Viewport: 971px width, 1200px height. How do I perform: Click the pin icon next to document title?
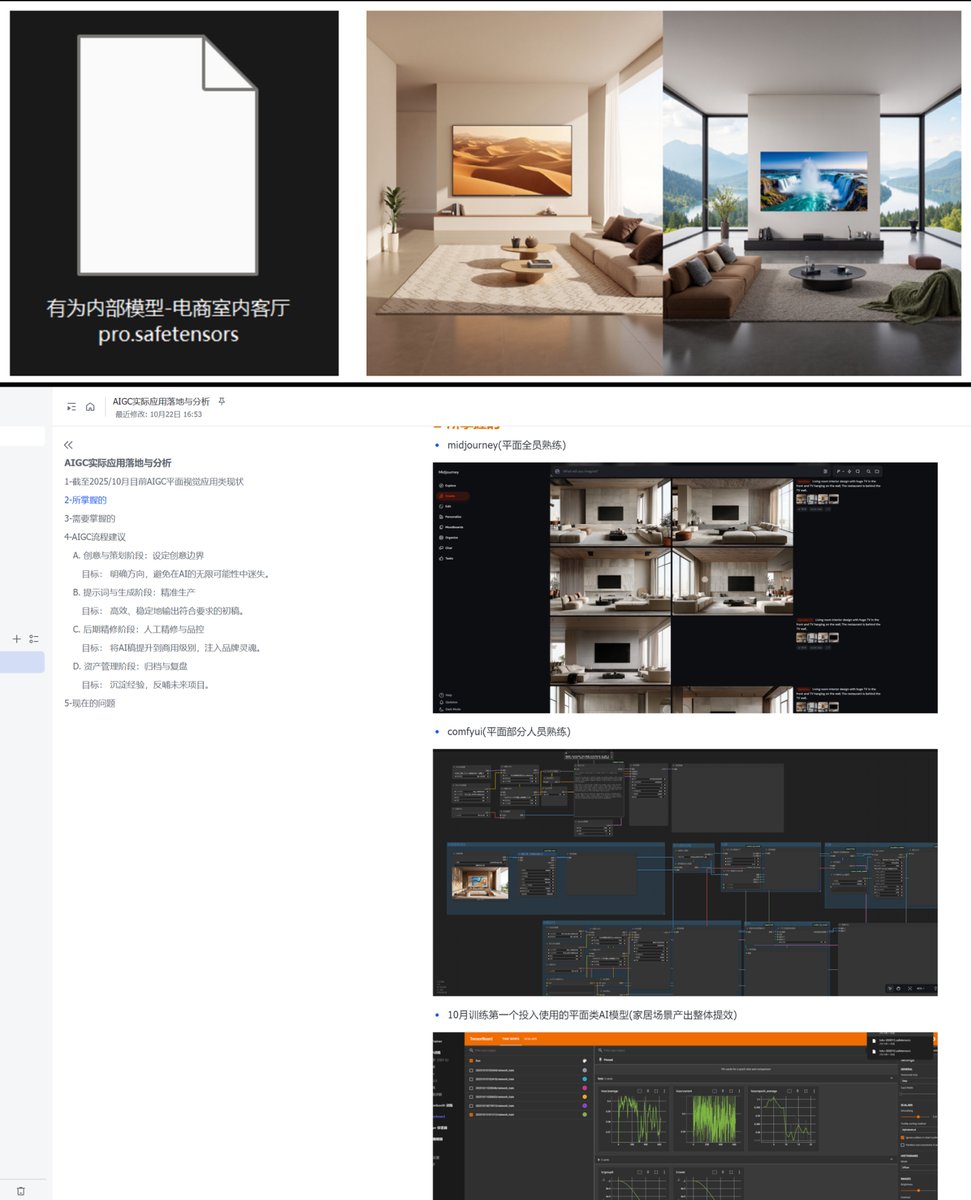click(222, 401)
